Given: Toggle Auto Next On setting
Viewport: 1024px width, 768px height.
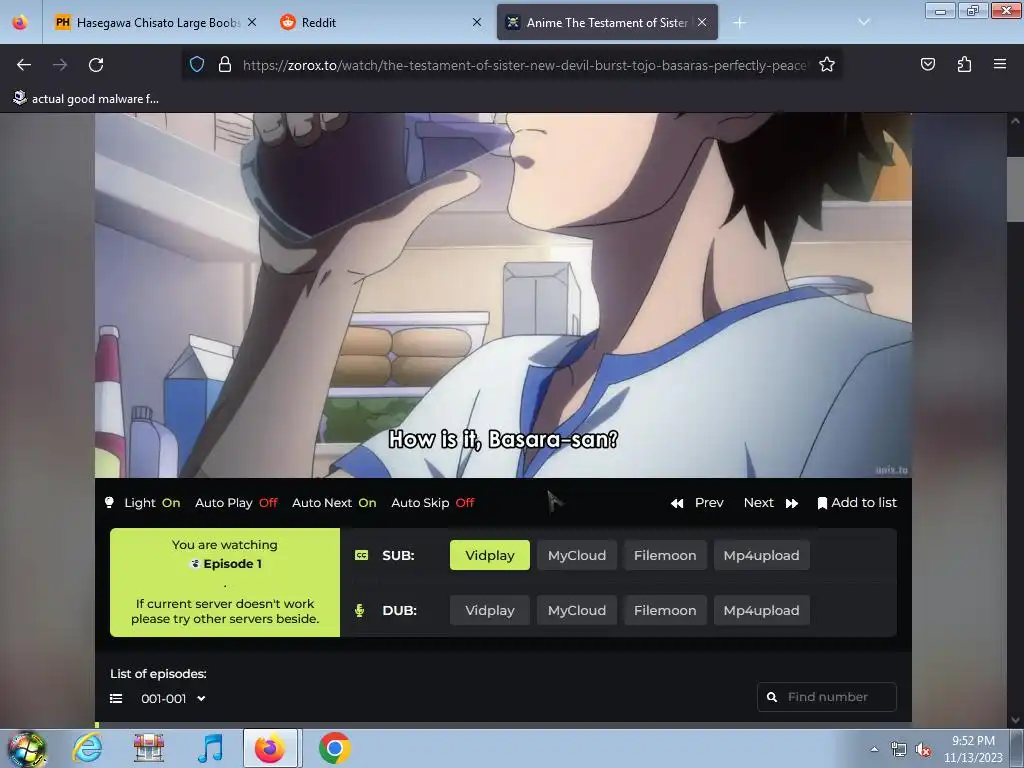Looking at the screenshot, I should 334,503.
